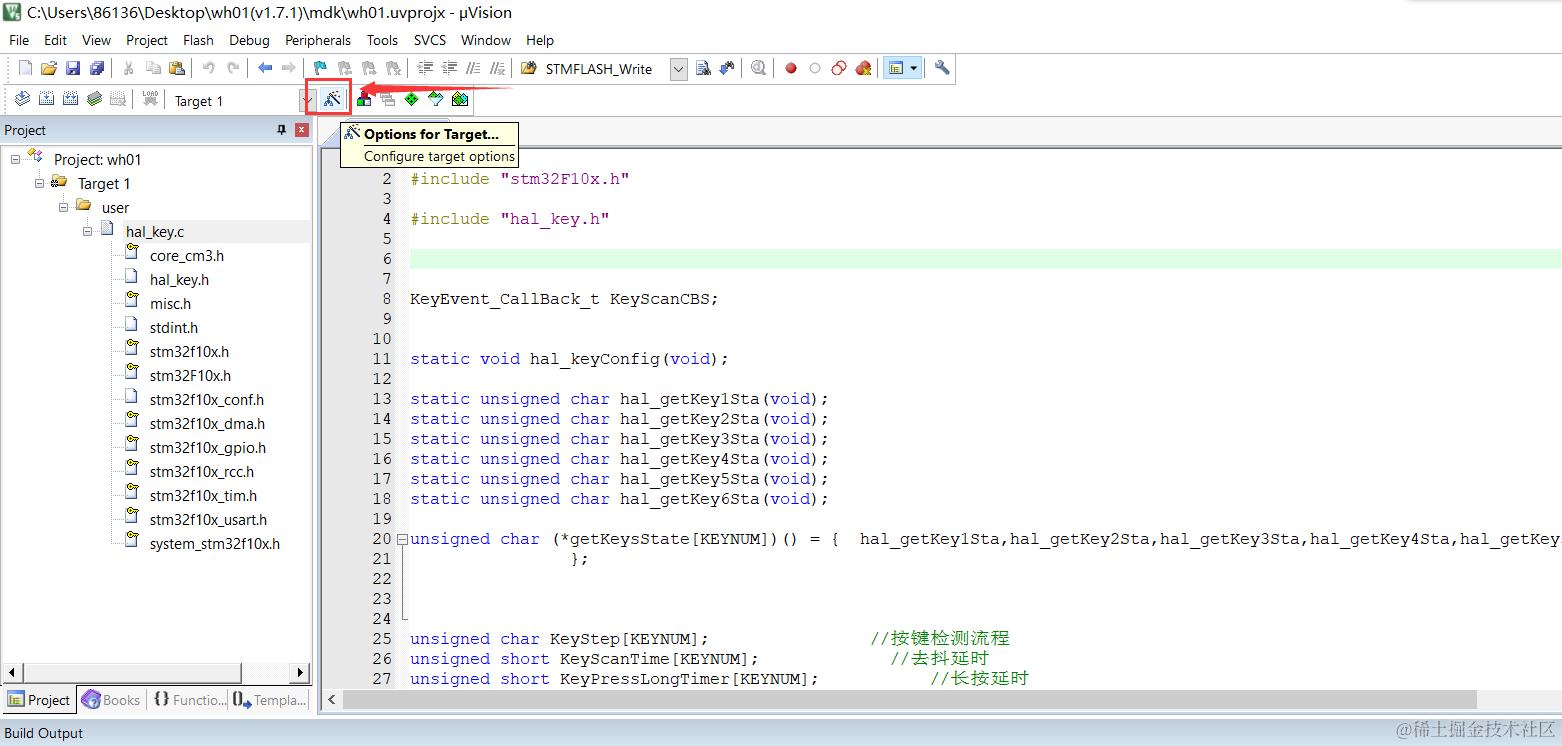The width and height of the screenshot is (1562, 746).
Task: Insert a bookmark using the flag icon
Action: pyautogui.click(x=320, y=68)
